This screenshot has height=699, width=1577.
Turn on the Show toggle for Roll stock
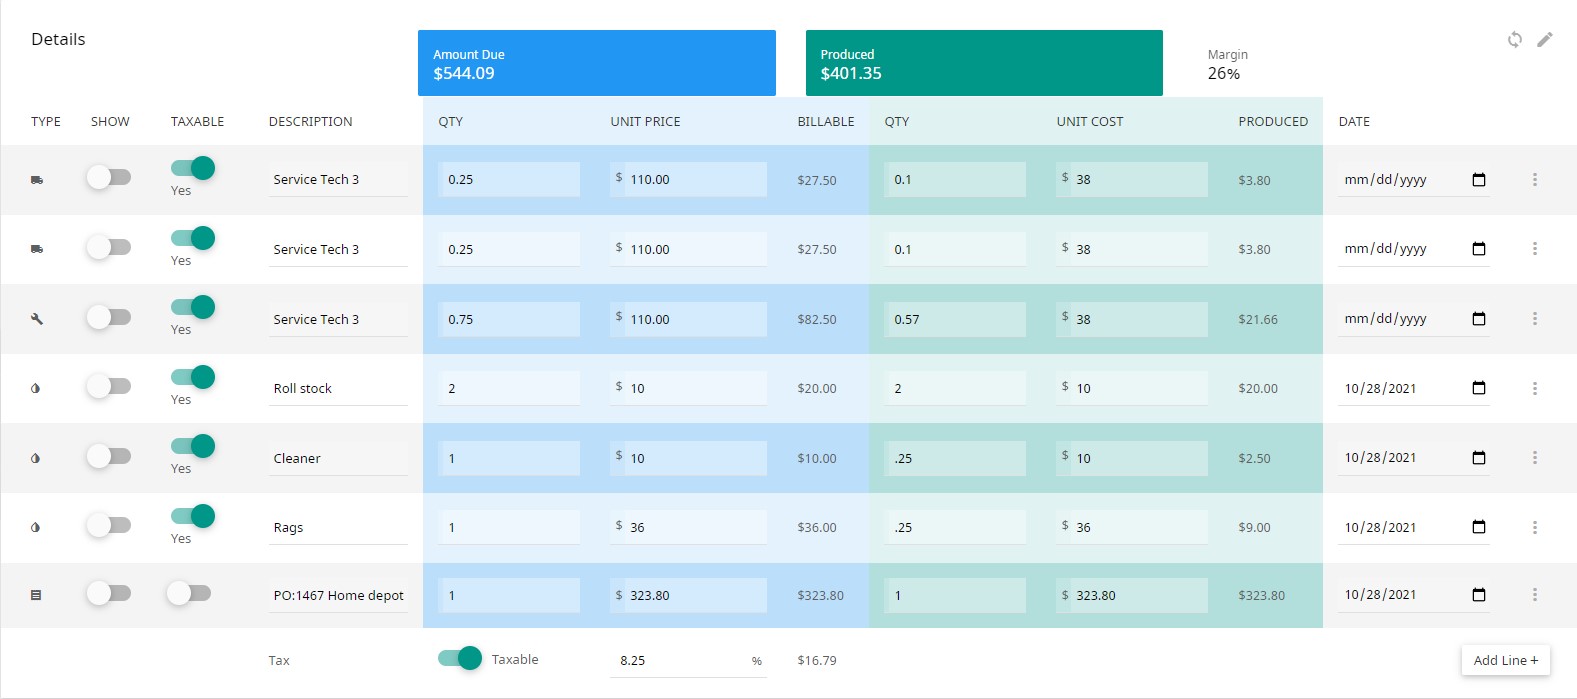108,386
